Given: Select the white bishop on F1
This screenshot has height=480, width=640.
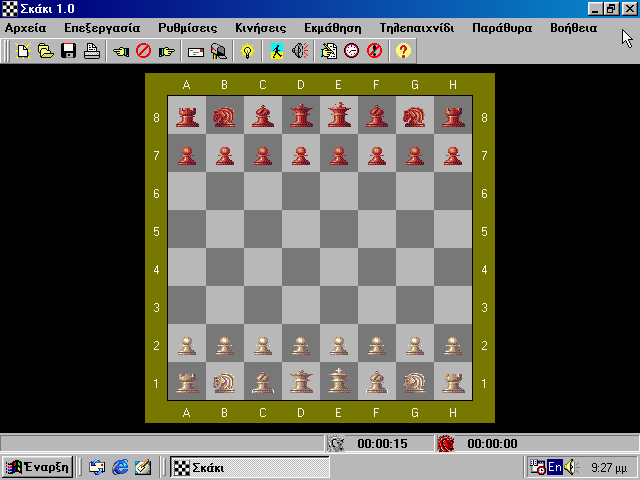Looking at the screenshot, I should (377, 383).
